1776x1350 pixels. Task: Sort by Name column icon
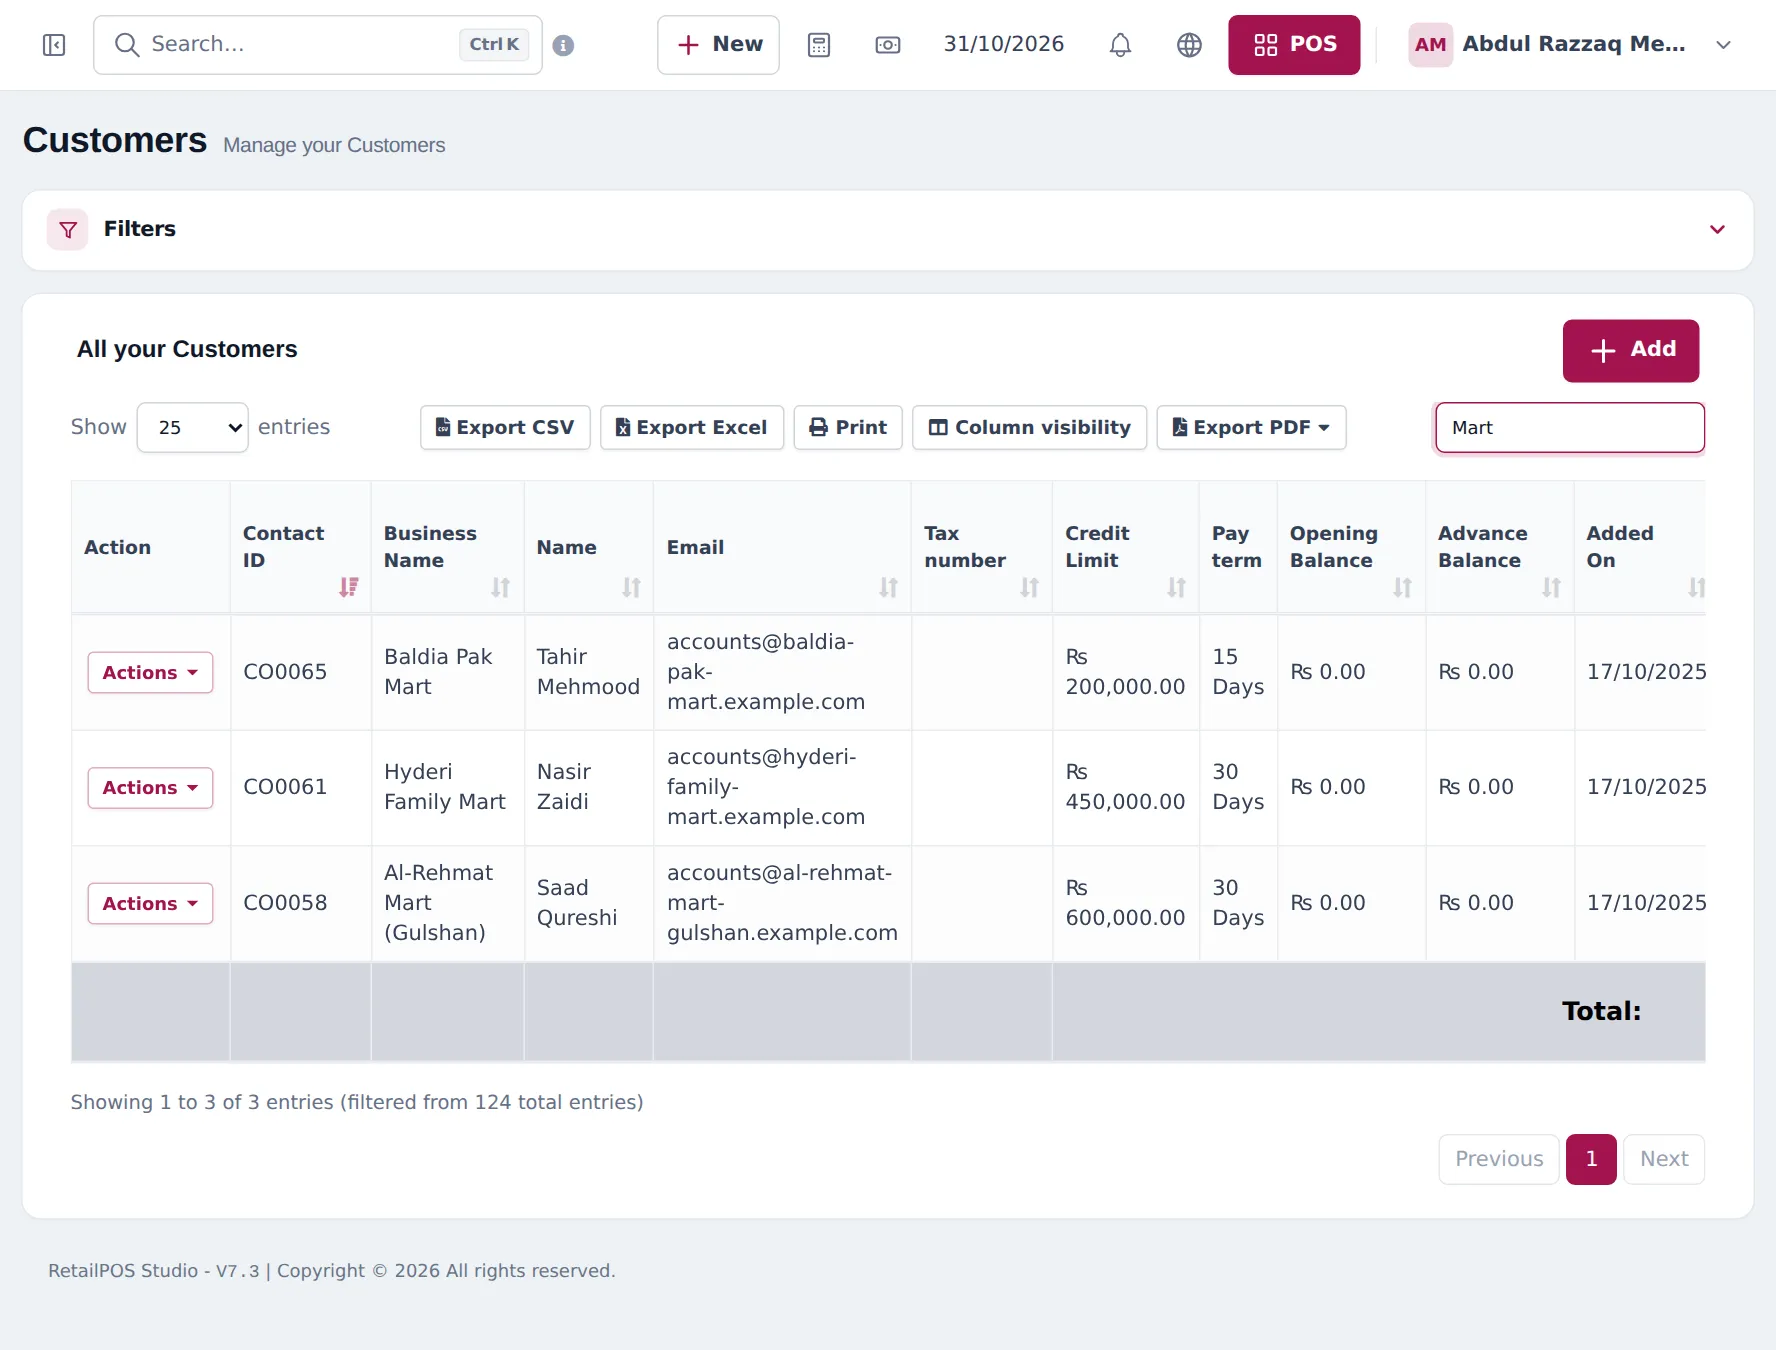[631, 587]
